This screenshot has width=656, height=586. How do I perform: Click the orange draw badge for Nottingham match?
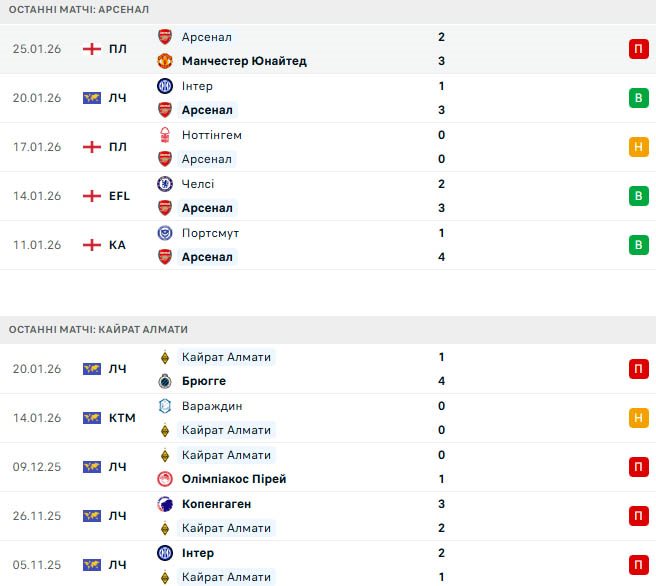638,147
